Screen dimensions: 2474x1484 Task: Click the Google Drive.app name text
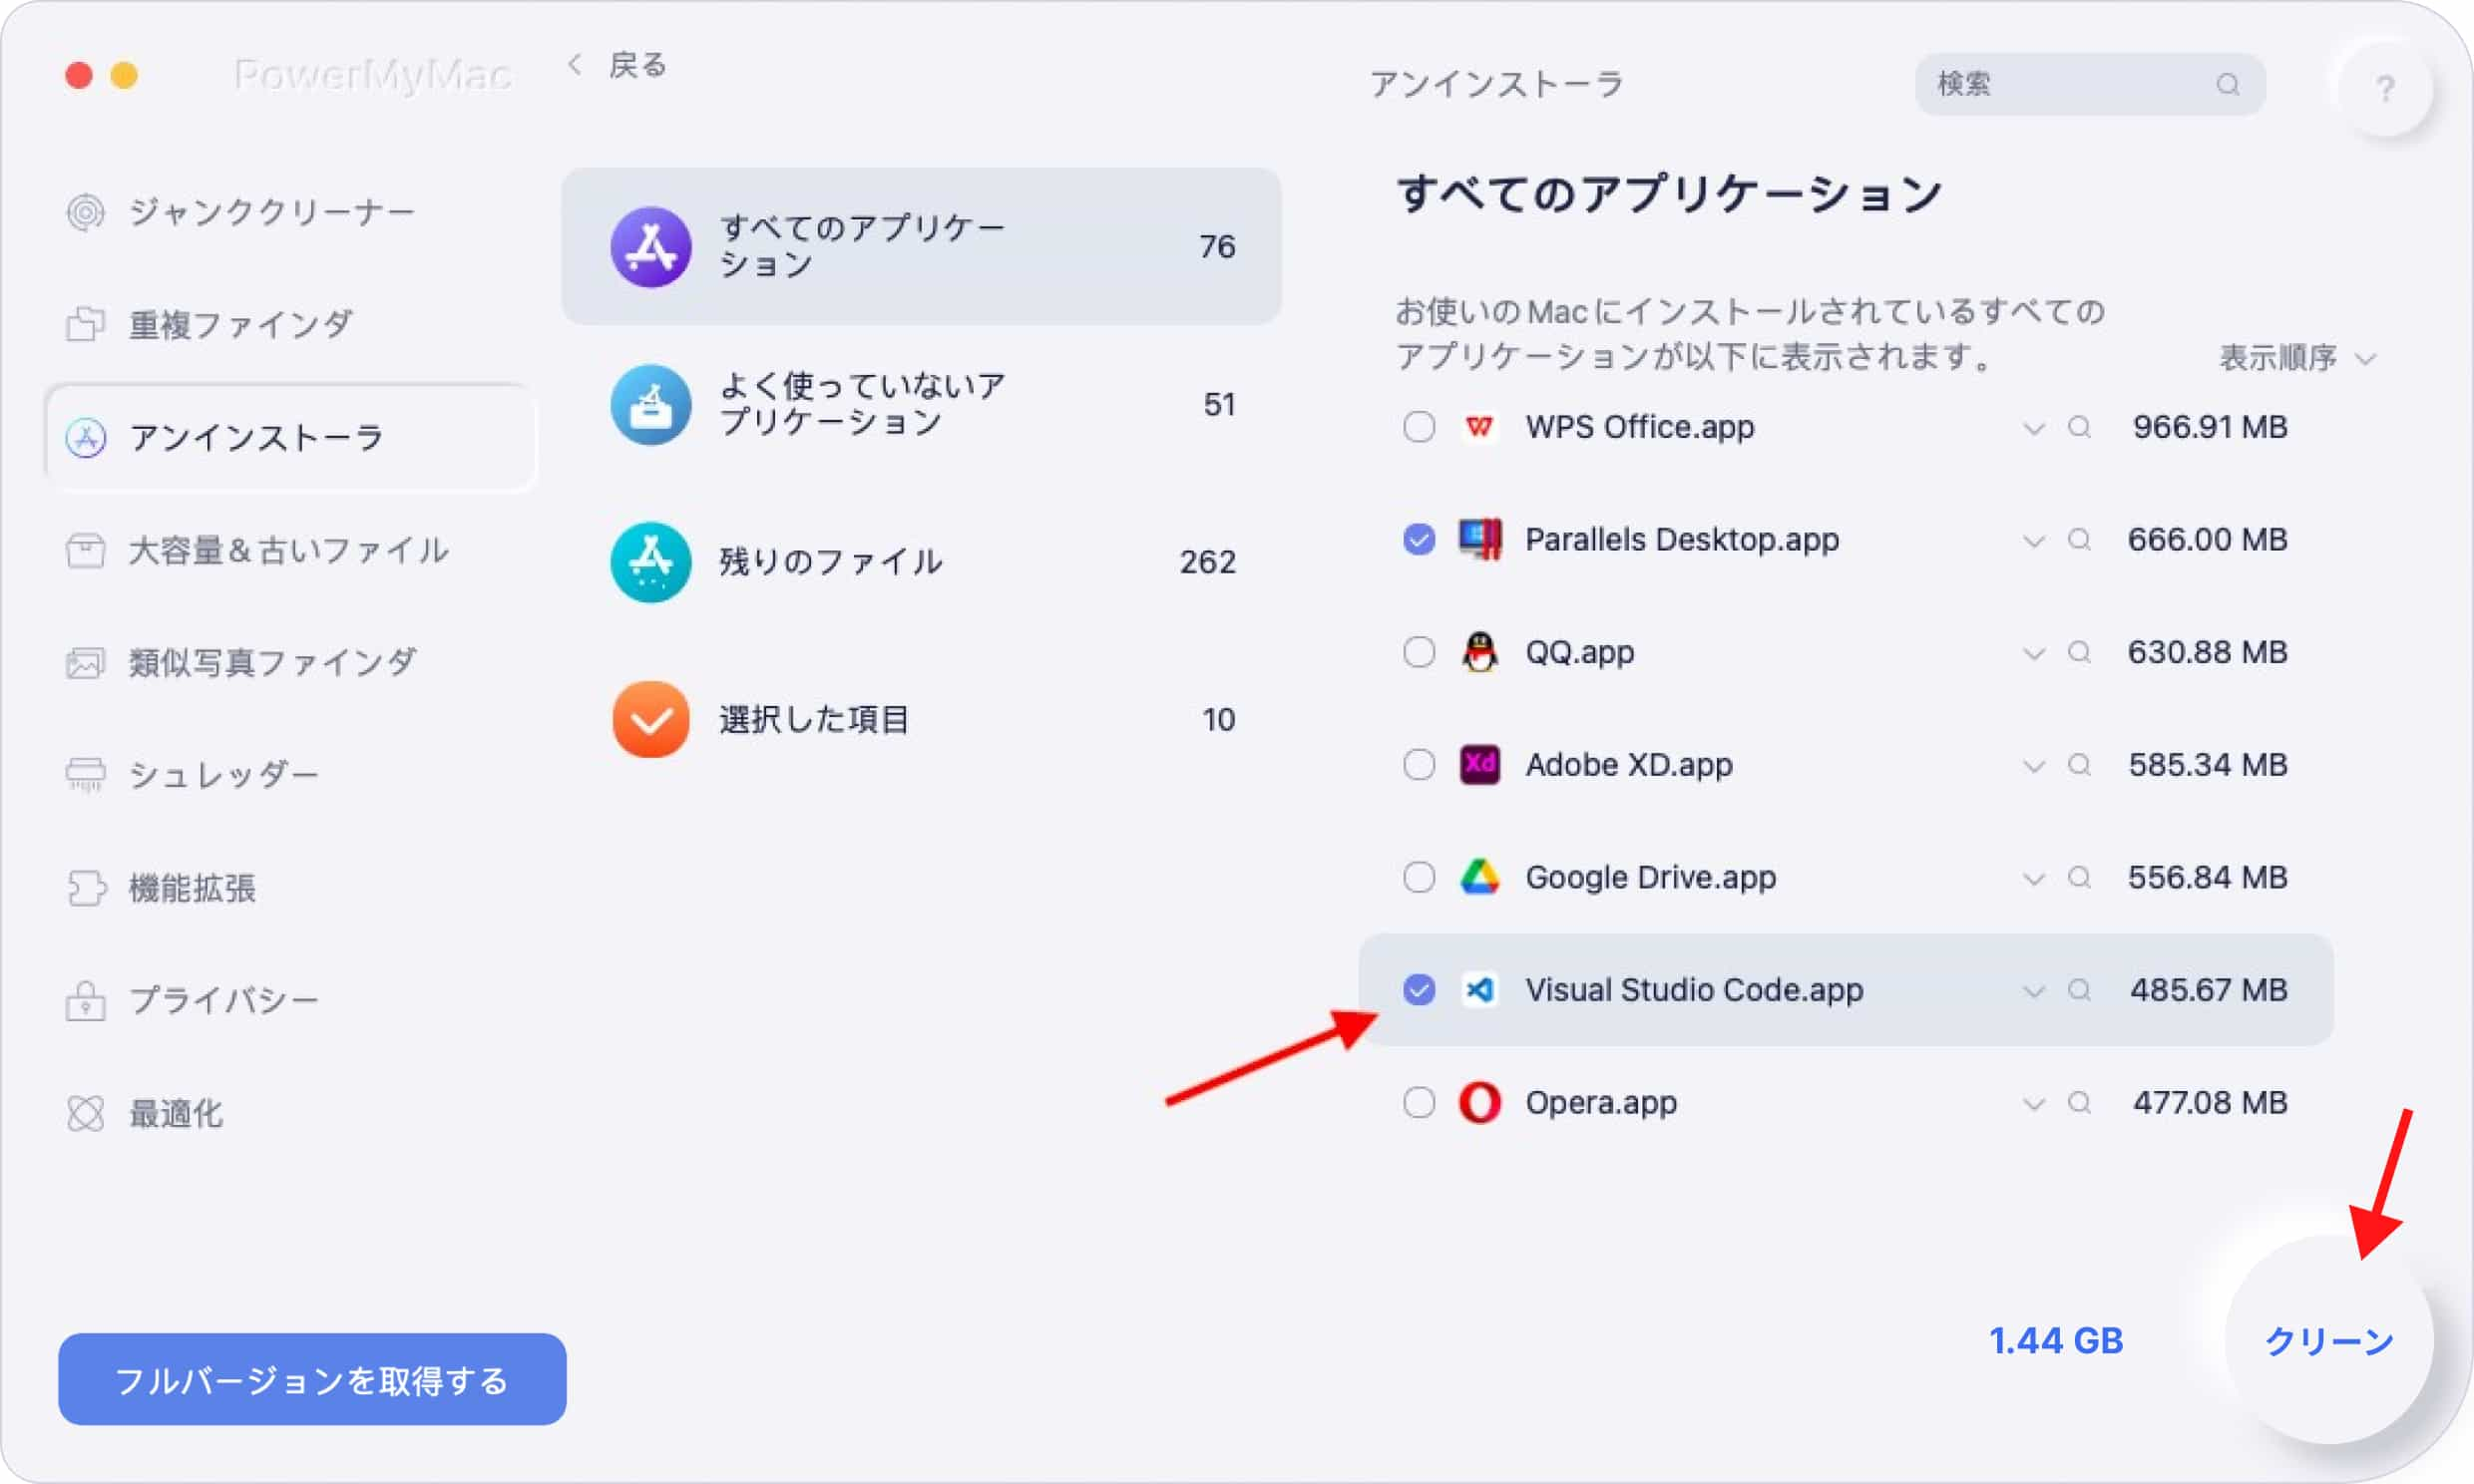1650,878
